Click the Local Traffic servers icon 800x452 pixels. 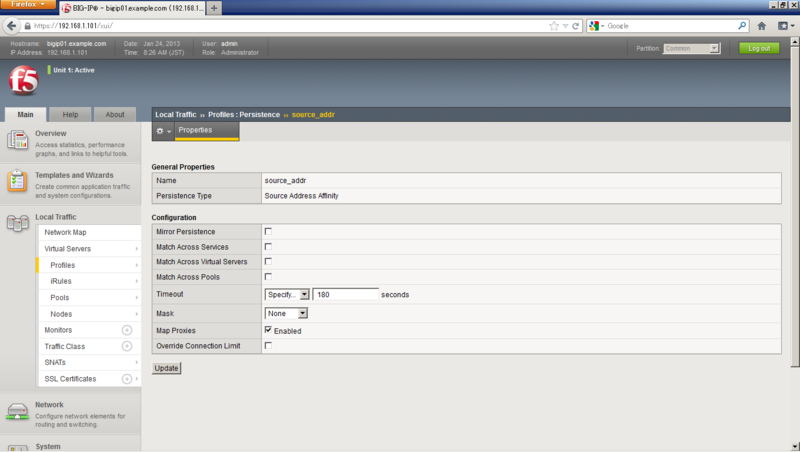pyautogui.click(x=17, y=223)
